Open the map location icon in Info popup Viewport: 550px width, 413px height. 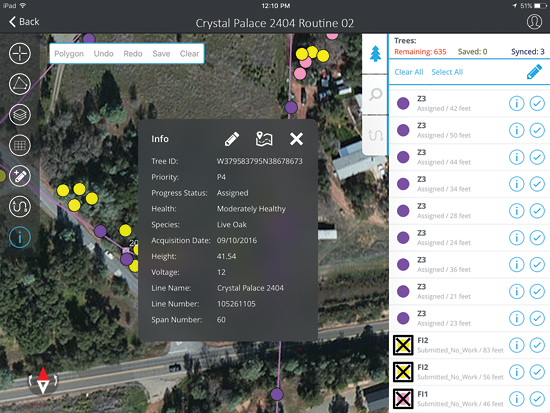tap(264, 139)
